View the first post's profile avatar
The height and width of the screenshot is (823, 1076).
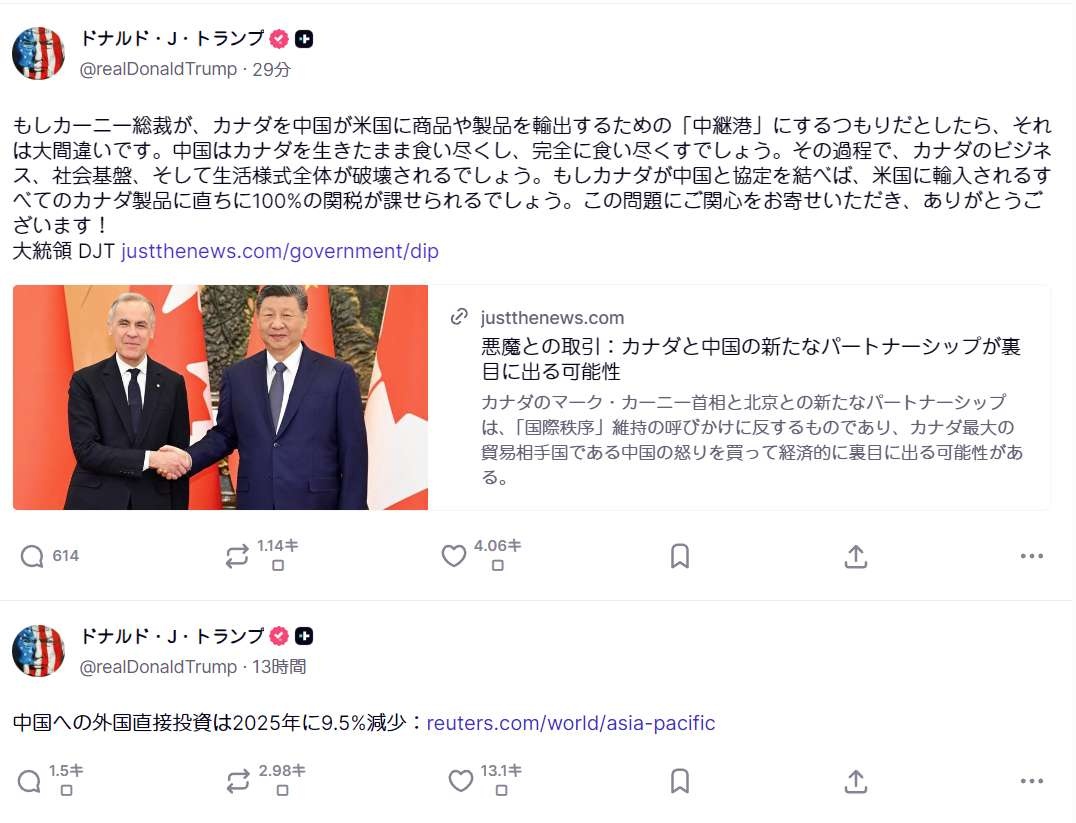[x=38, y=54]
